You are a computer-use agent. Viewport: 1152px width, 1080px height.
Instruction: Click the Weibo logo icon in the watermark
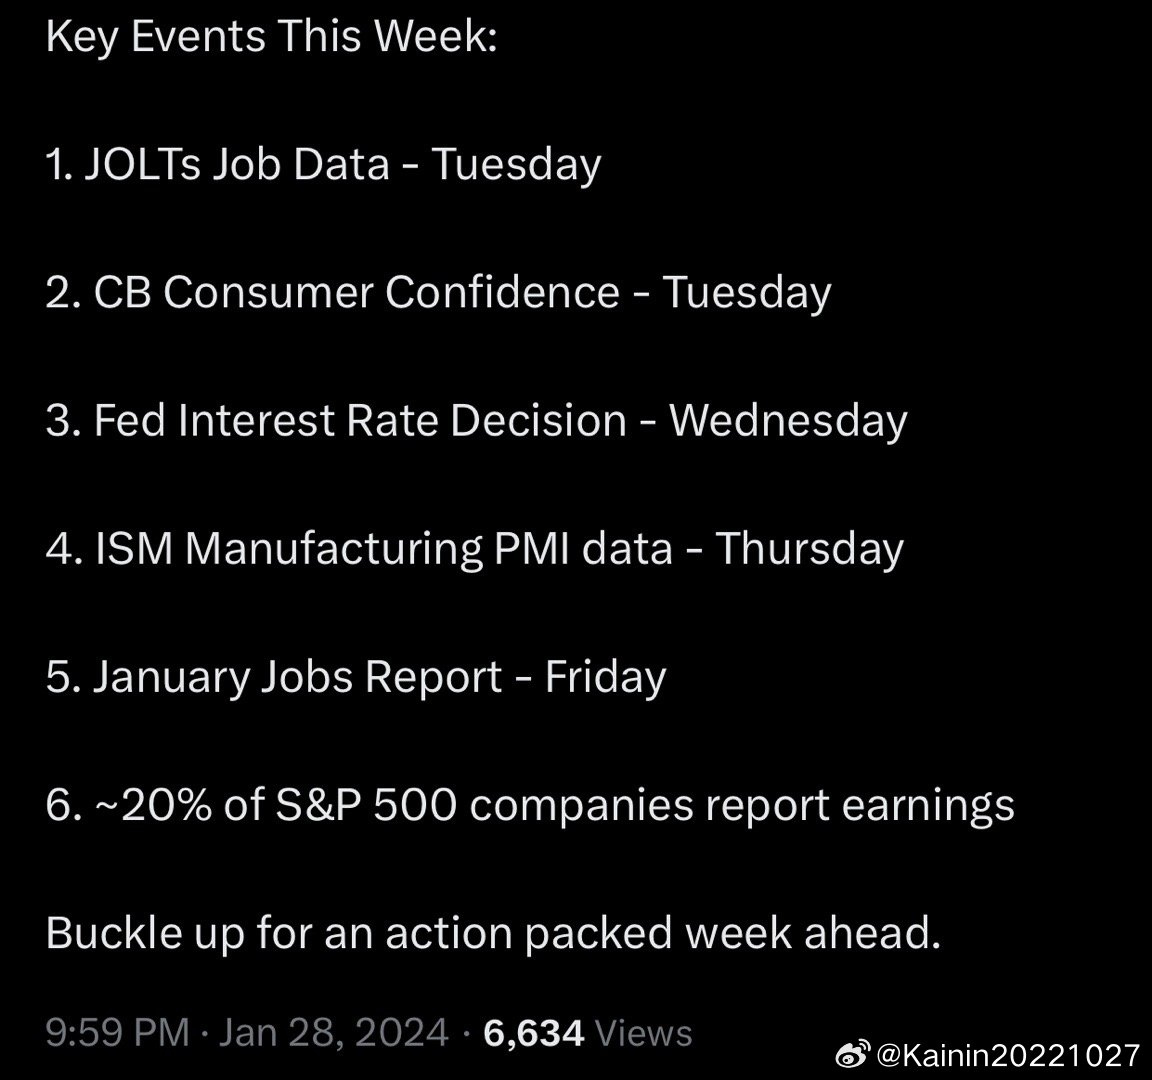coord(854,1054)
